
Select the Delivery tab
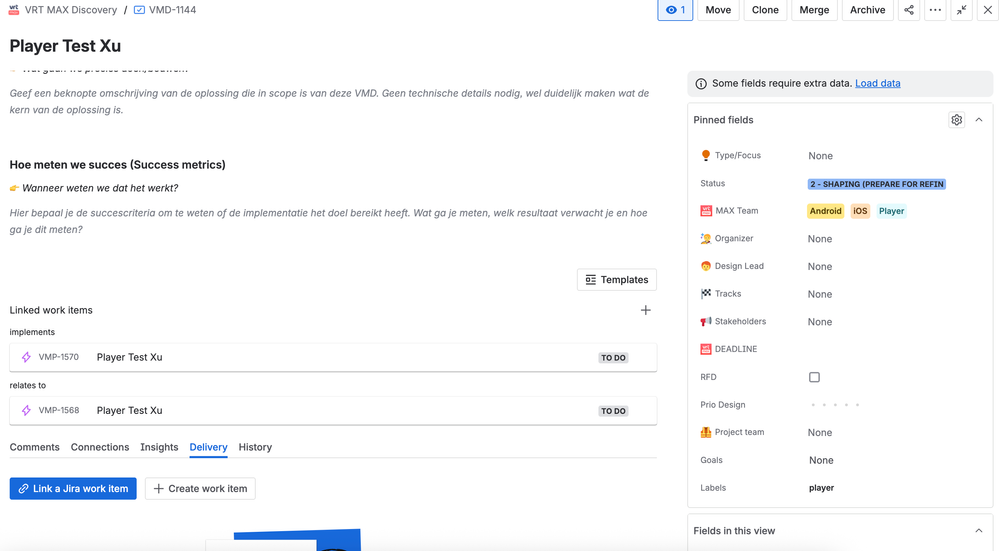point(208,447)
